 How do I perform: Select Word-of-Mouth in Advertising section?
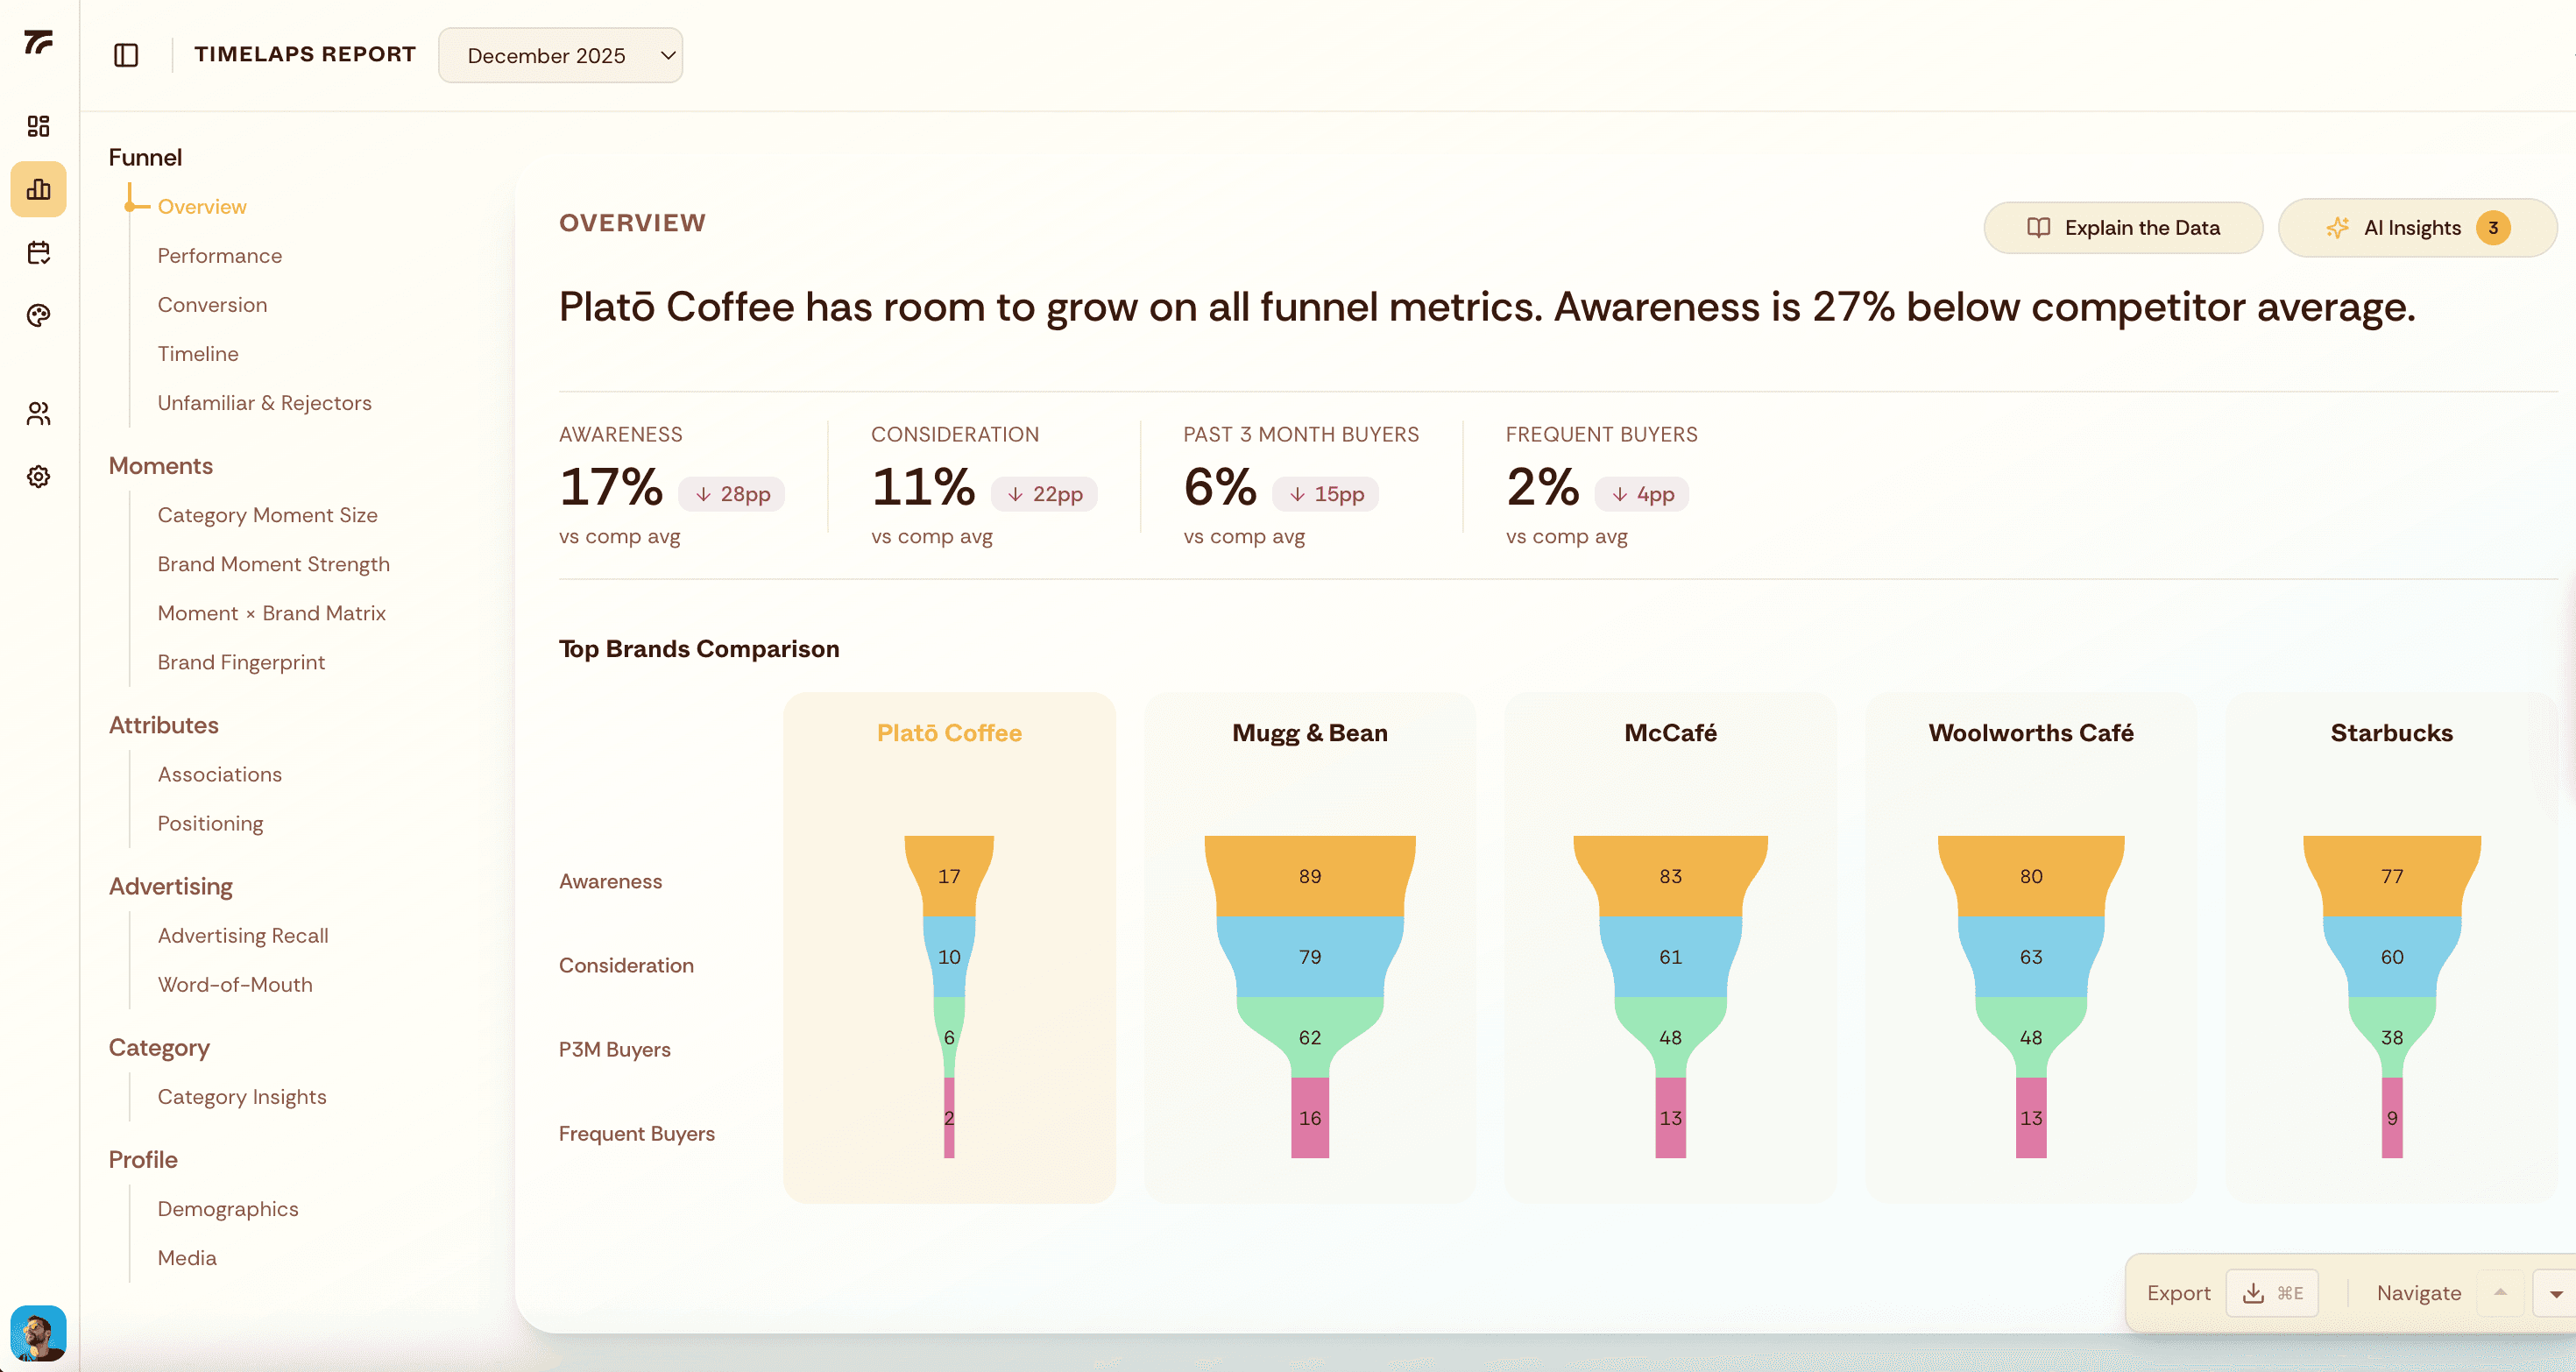pyautogui.click(x=234, y=984)
